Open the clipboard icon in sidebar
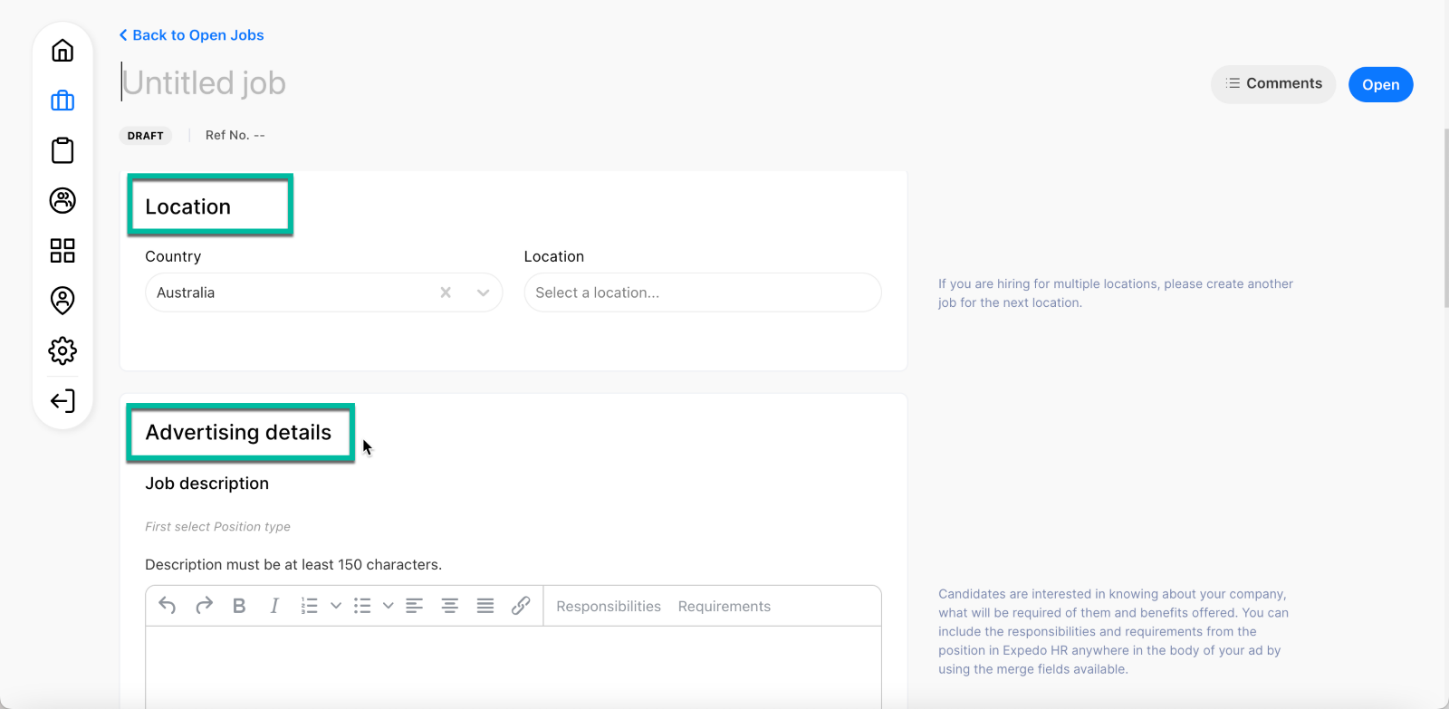This screenshot has width=1449, height=709. pos(62,151)
